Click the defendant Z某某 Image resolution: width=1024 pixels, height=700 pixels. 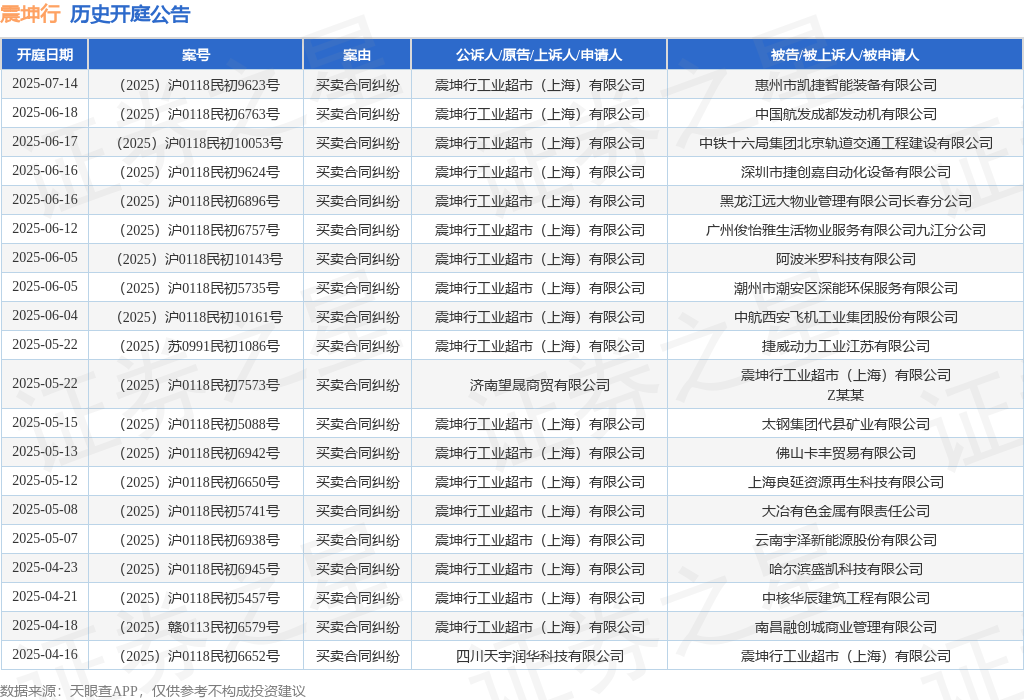pyautogui.click(x=846, y=395)
